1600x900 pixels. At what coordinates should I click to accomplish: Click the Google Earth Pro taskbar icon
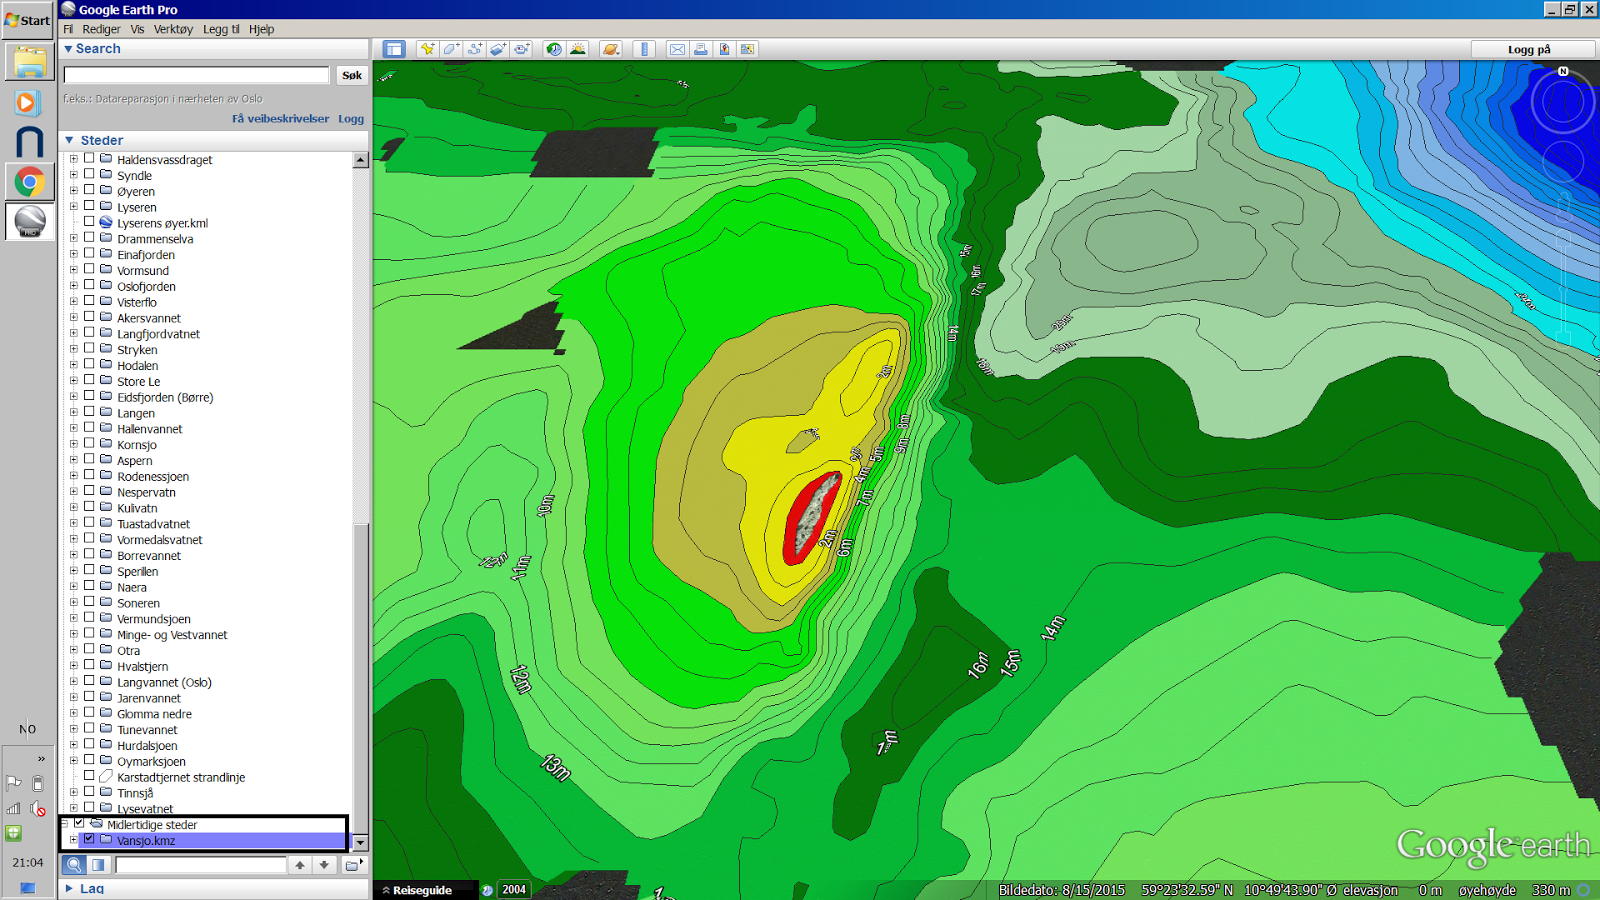point(29,221)
